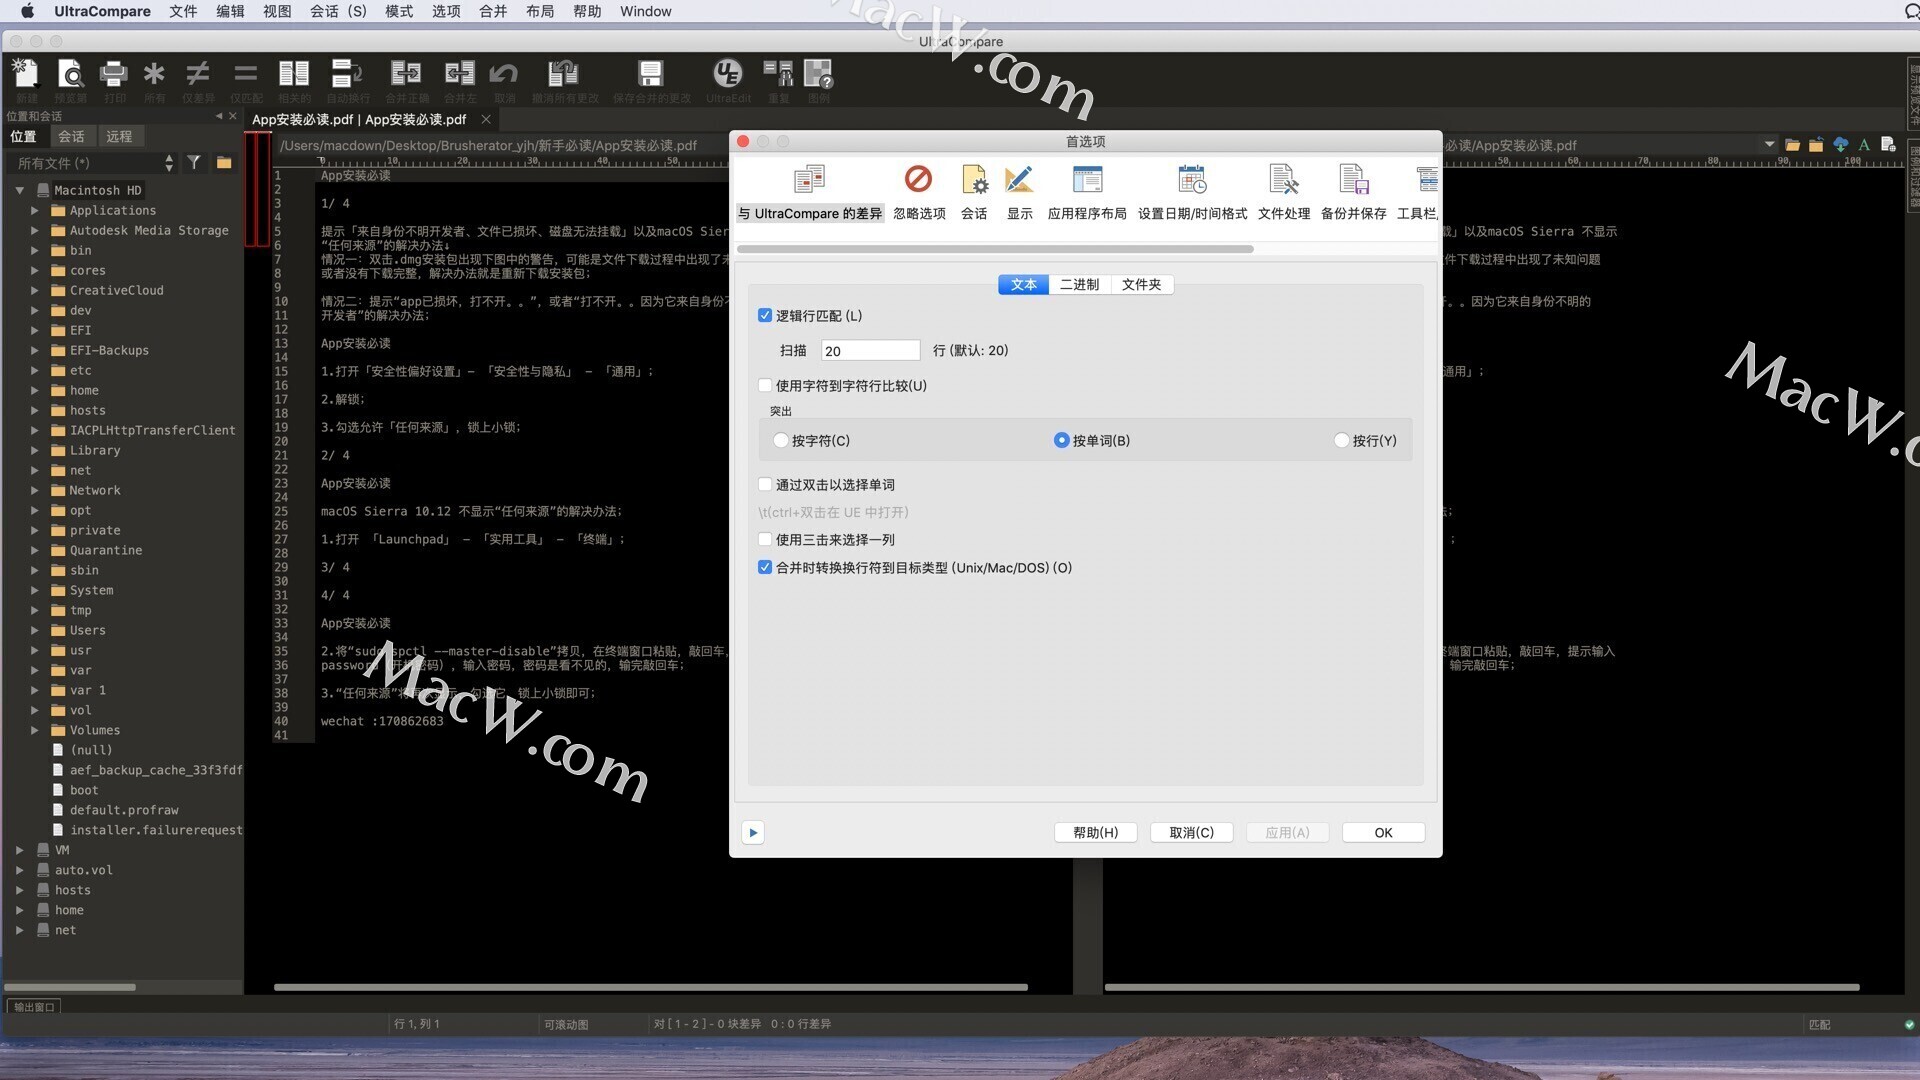Select 按行(Y) radio button
The width and height of the screenshot is (1920, 1080).
click(1341, 441)
